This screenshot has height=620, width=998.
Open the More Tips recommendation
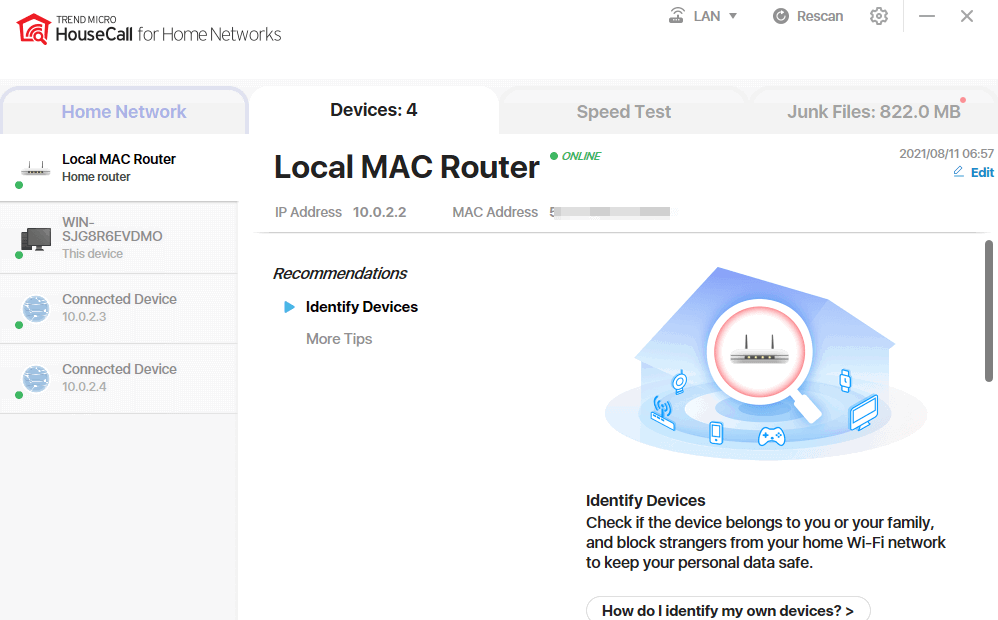click(x=339, y=339)
